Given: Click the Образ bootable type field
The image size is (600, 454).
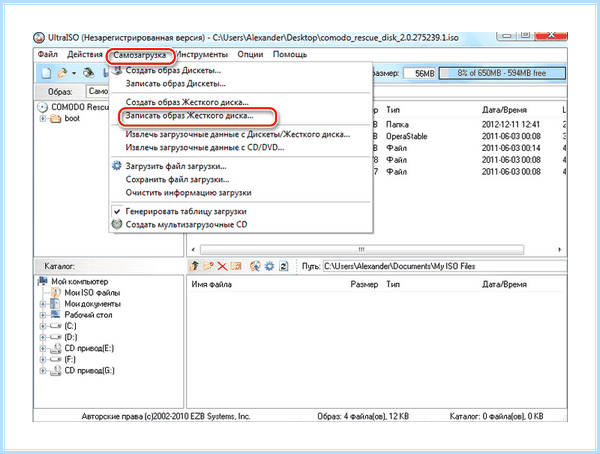Looking at the screenshot, I should pyautogui.click(x=98, y=91).
